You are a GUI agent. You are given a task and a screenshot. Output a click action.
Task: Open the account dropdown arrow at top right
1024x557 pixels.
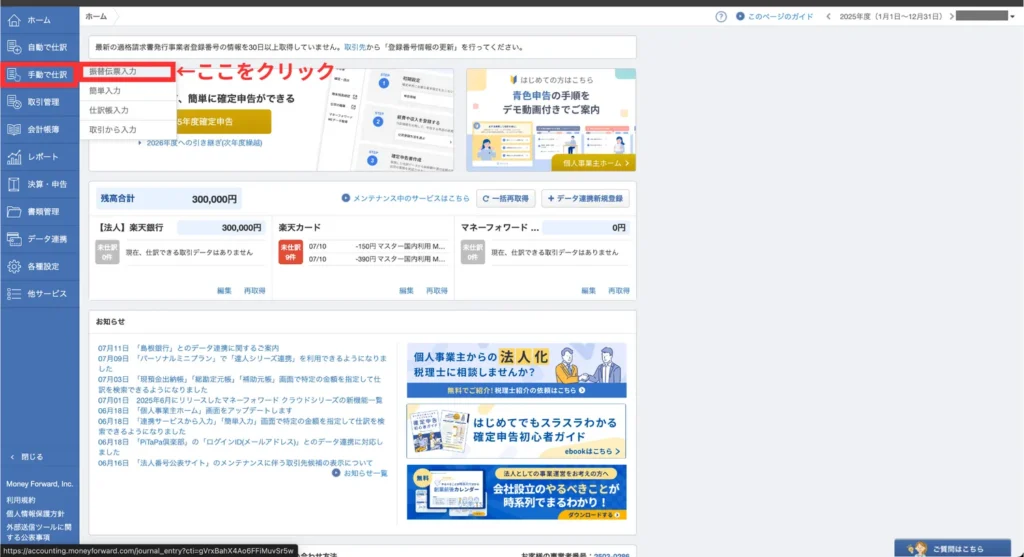[1014, 17]
